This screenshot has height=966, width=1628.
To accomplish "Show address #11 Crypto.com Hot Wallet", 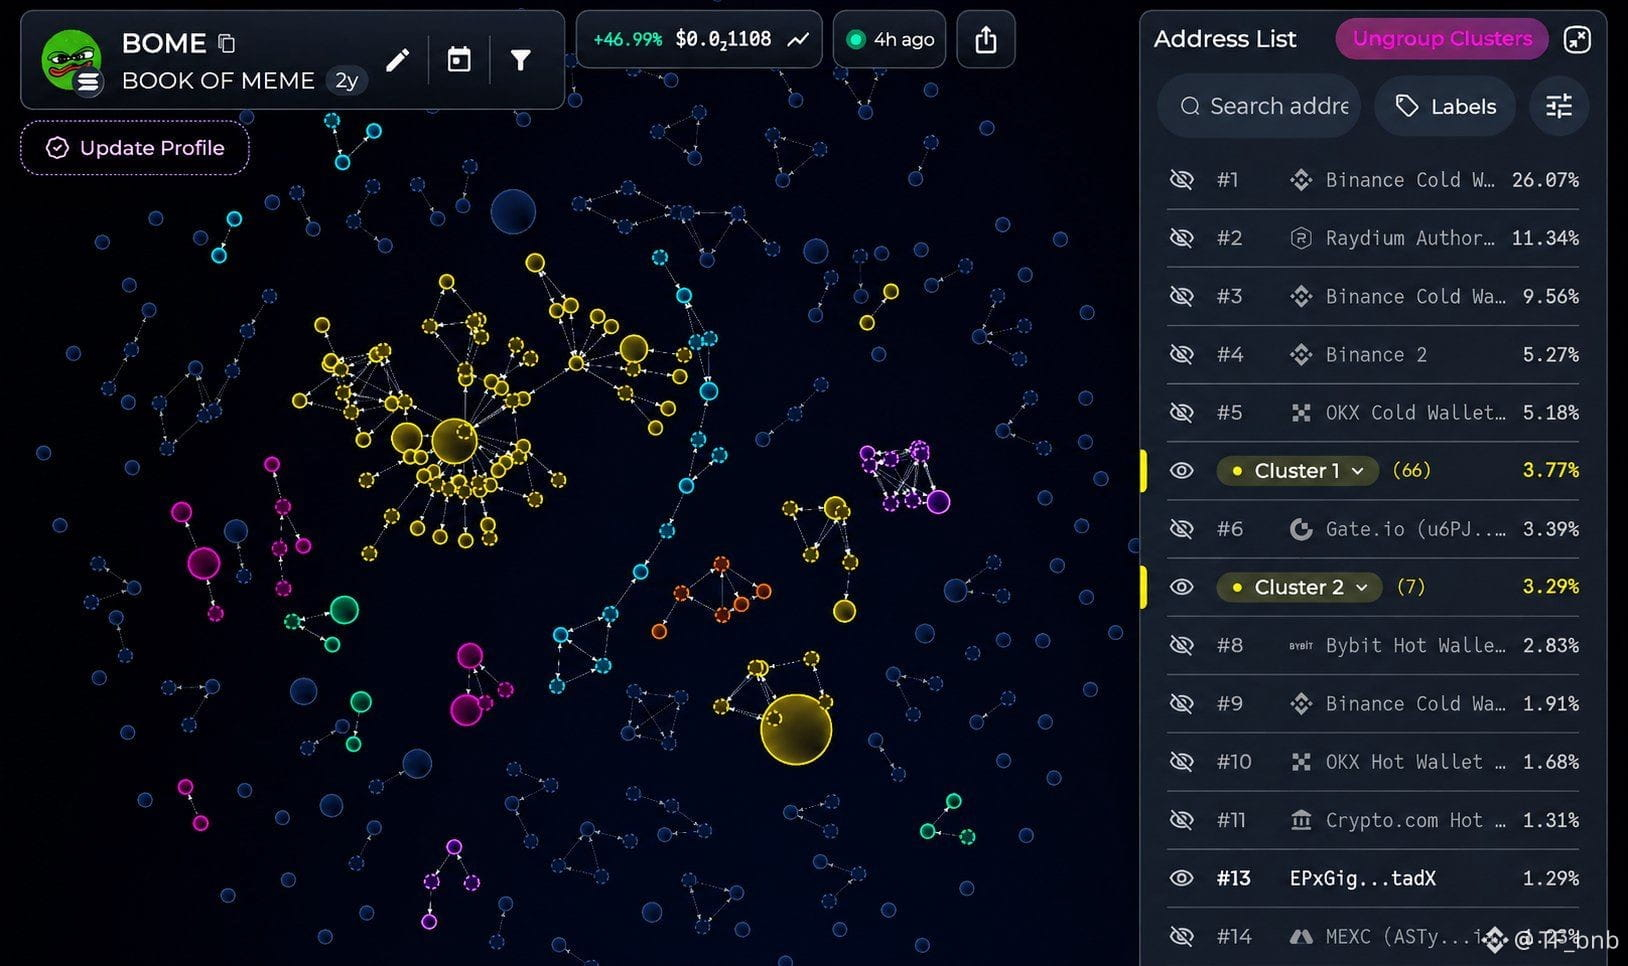I will coord(1181,820).
